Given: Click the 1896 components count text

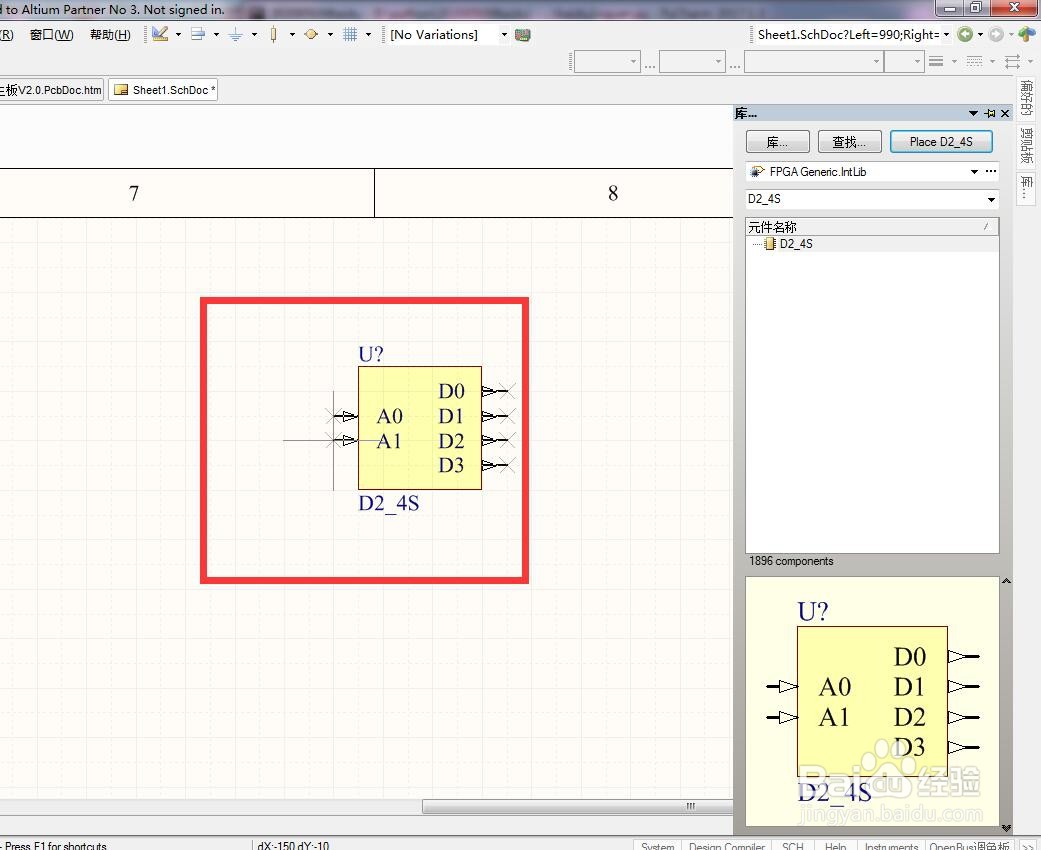Looking at the screenshot, I should [x=791, y=561].
